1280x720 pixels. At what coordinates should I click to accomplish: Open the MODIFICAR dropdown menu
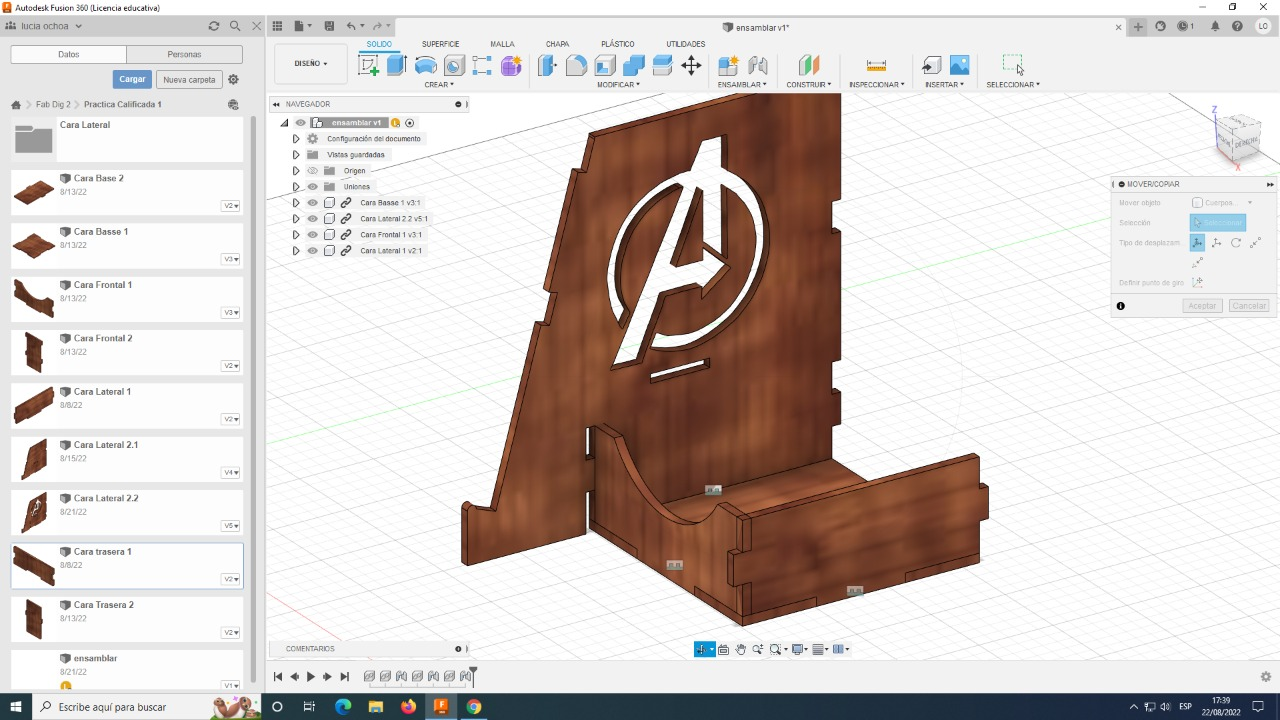coord(618,85)
